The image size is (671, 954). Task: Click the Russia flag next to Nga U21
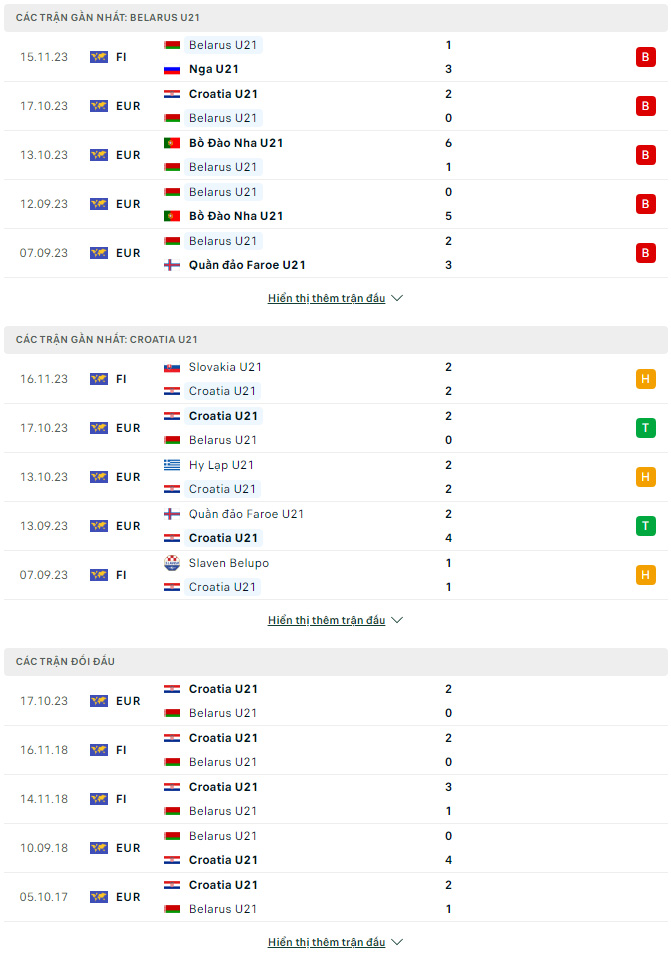pos(172,69)
